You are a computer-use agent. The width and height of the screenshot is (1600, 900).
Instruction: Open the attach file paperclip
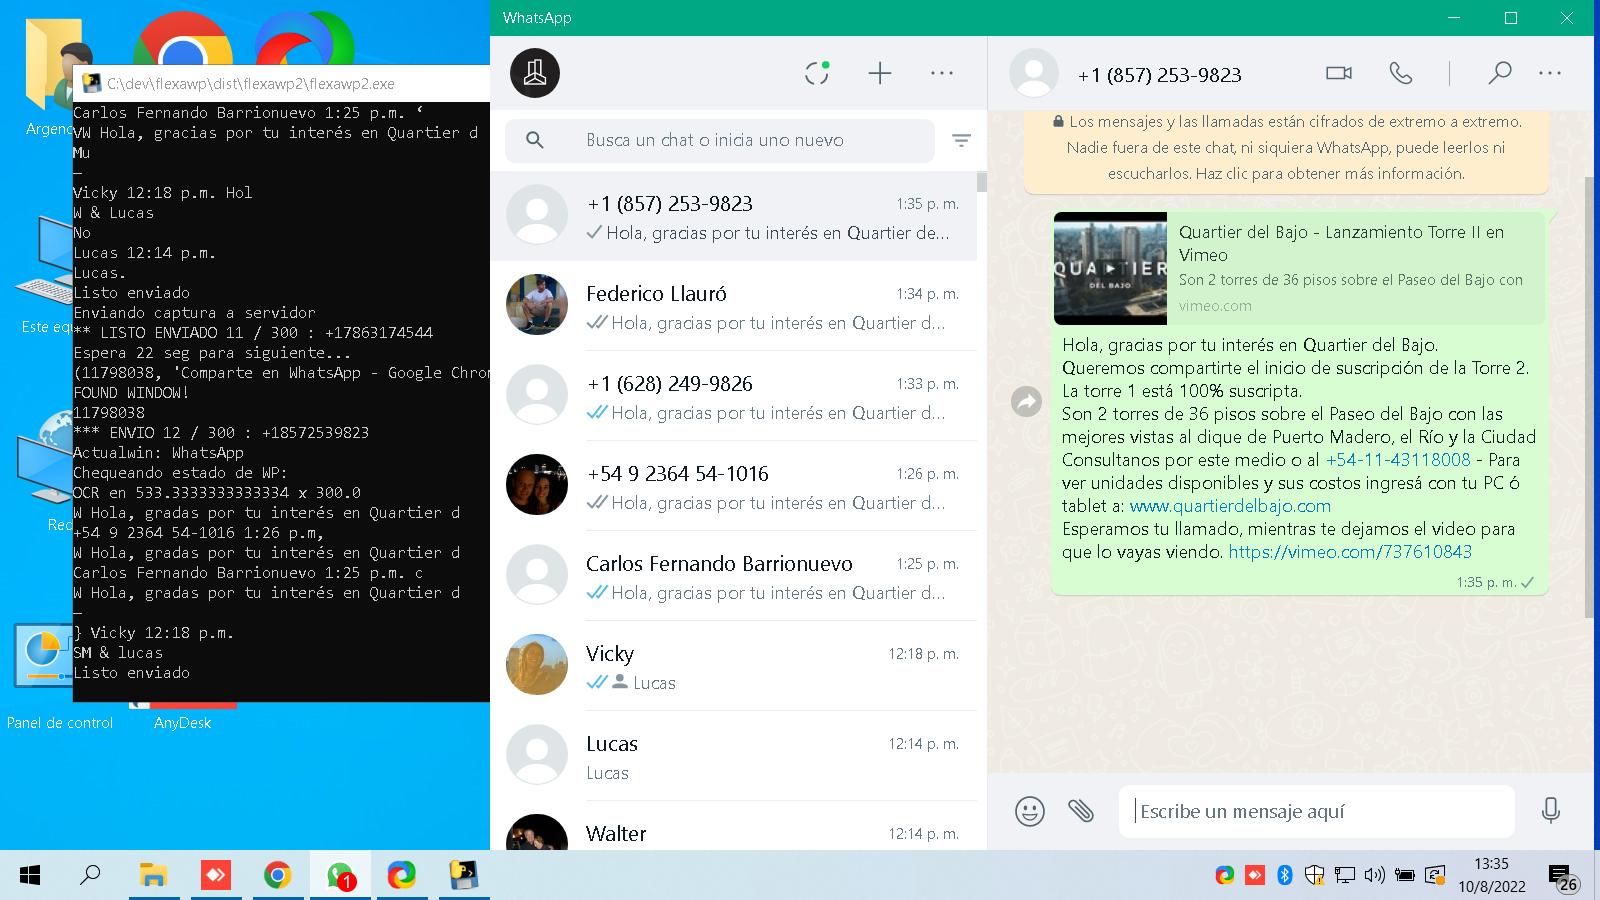pyautogui.click(x=1081, y=811)
